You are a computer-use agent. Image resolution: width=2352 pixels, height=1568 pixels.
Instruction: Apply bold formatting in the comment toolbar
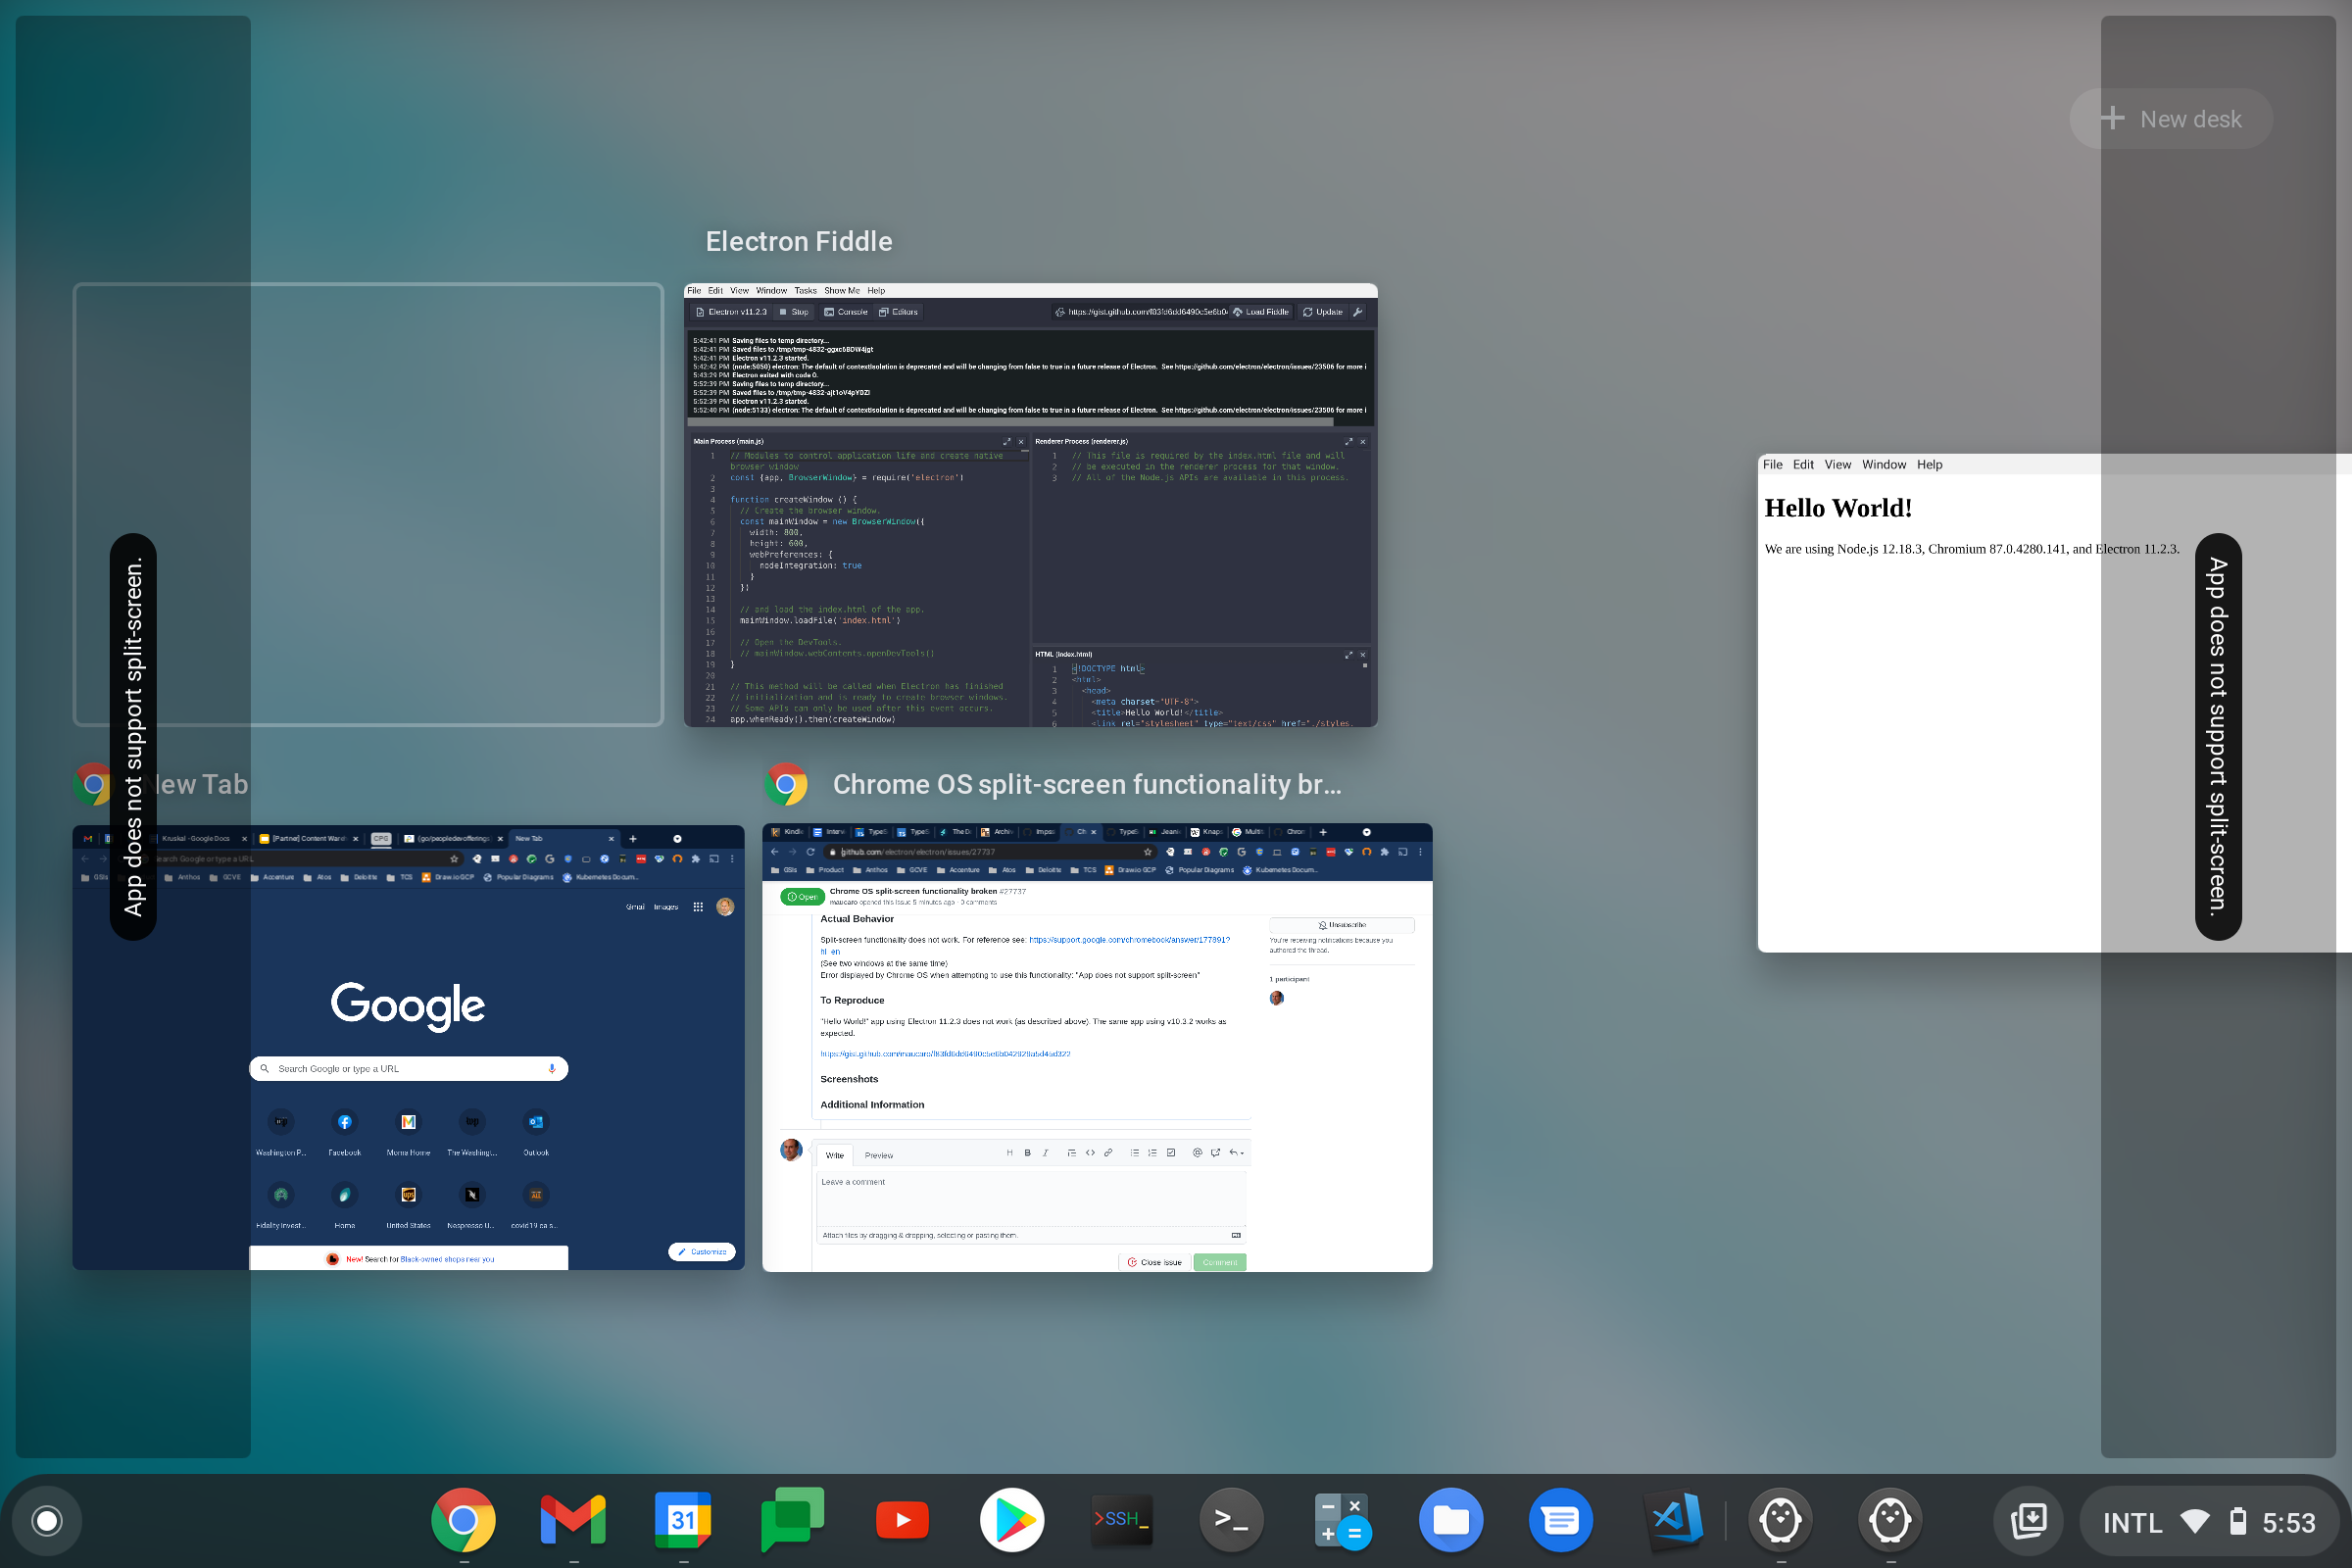(1027, 1153)
